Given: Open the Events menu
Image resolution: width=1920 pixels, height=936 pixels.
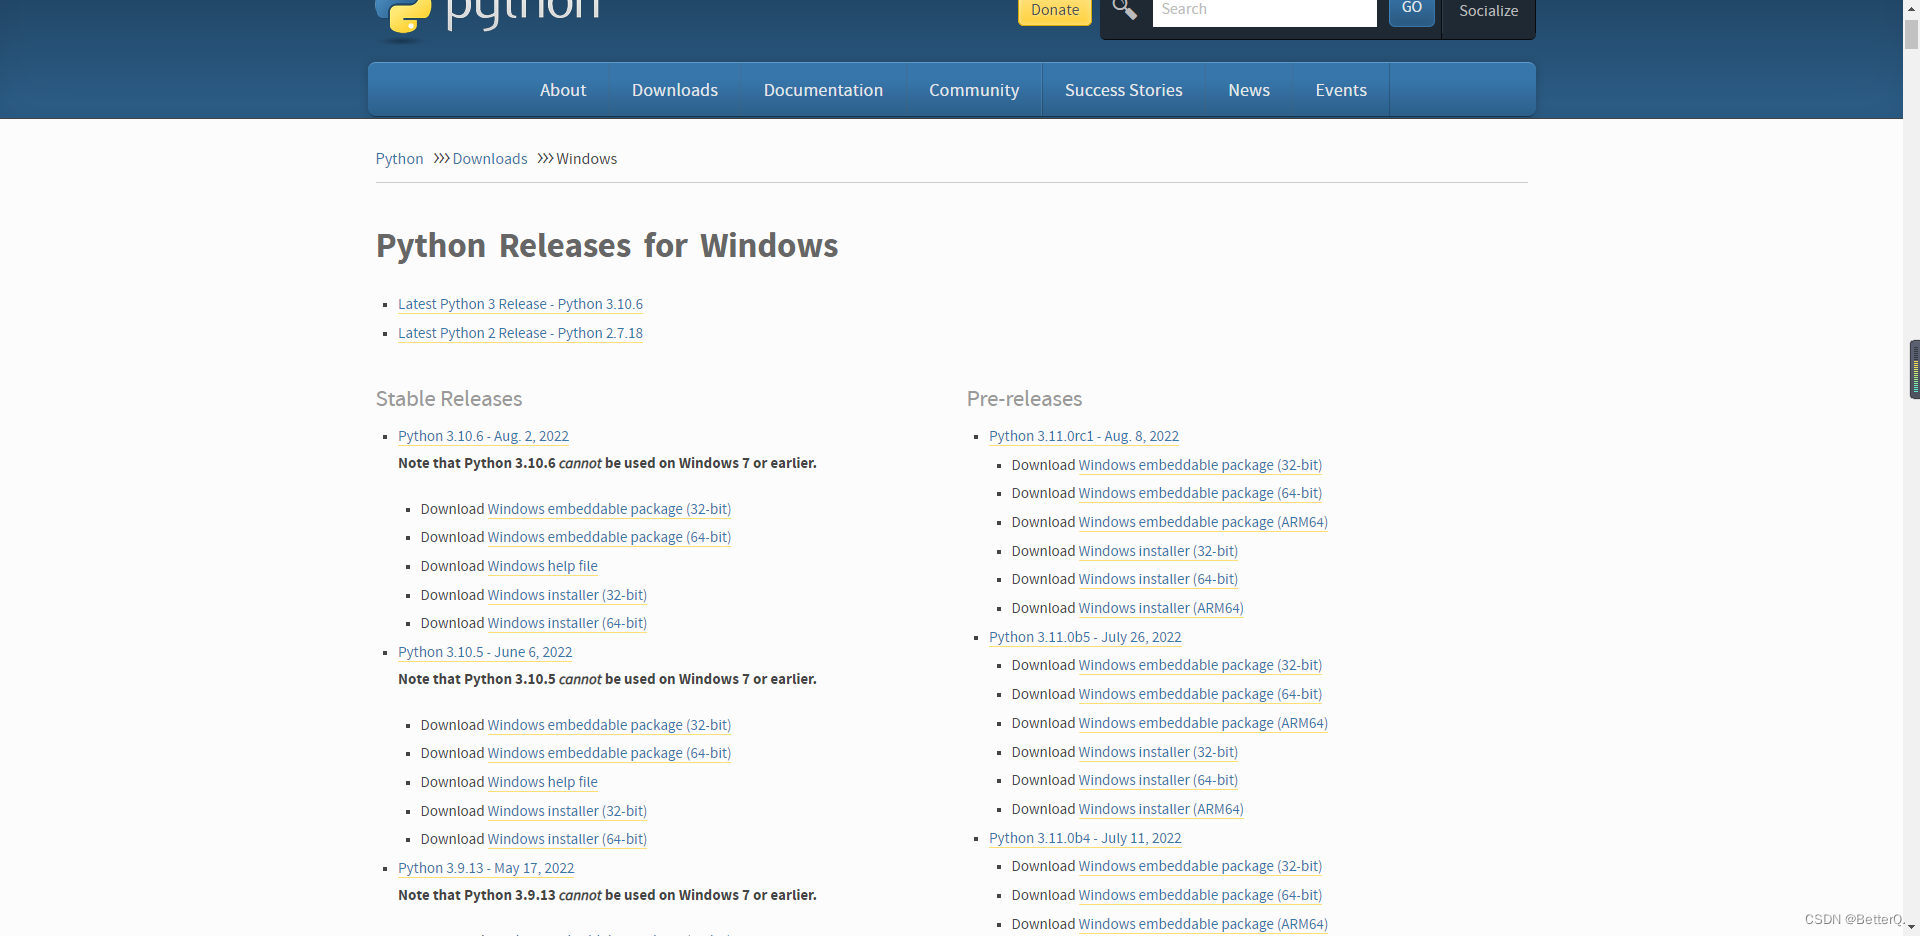Looking at the screenshot, I should click(1341, 90).
